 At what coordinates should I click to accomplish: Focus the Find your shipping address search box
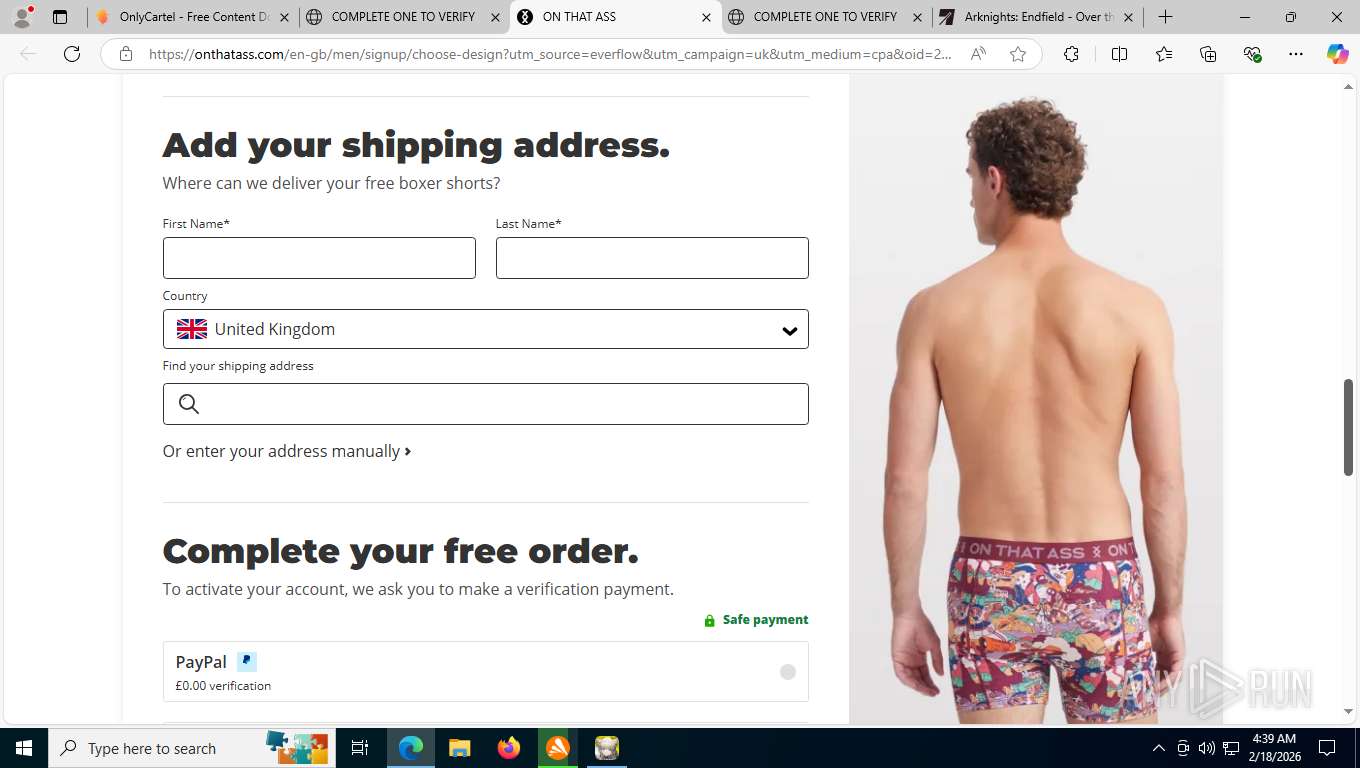(486, 404)
